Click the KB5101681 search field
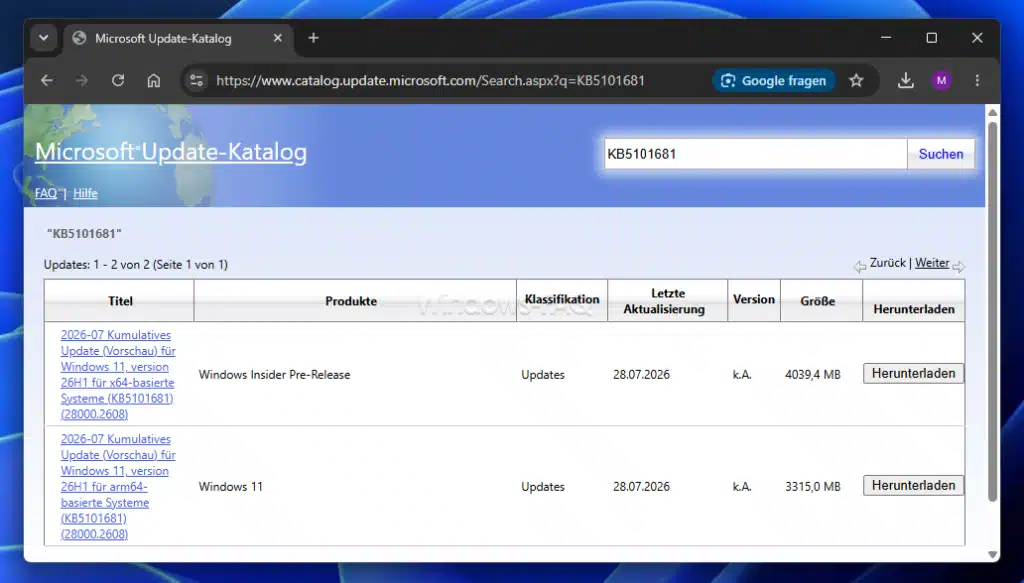This screenshot has width=1024, height=583. point(755,154)
